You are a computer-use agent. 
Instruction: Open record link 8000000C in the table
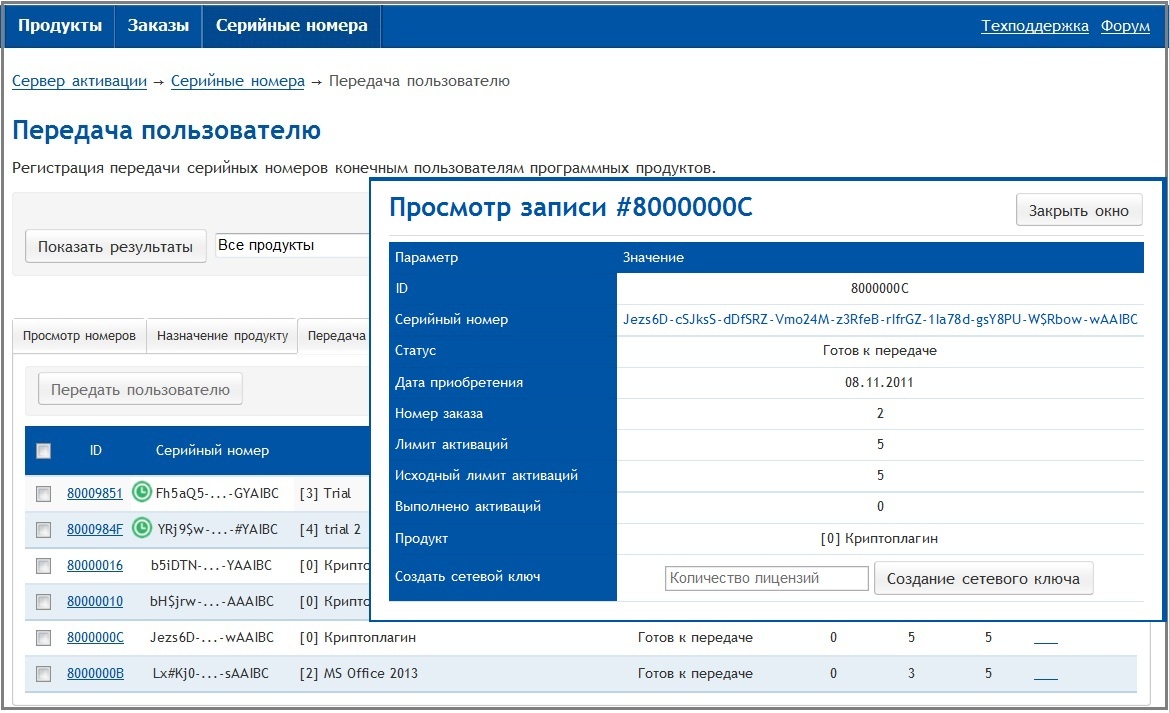pyautogui.click(x=95, y=637)
